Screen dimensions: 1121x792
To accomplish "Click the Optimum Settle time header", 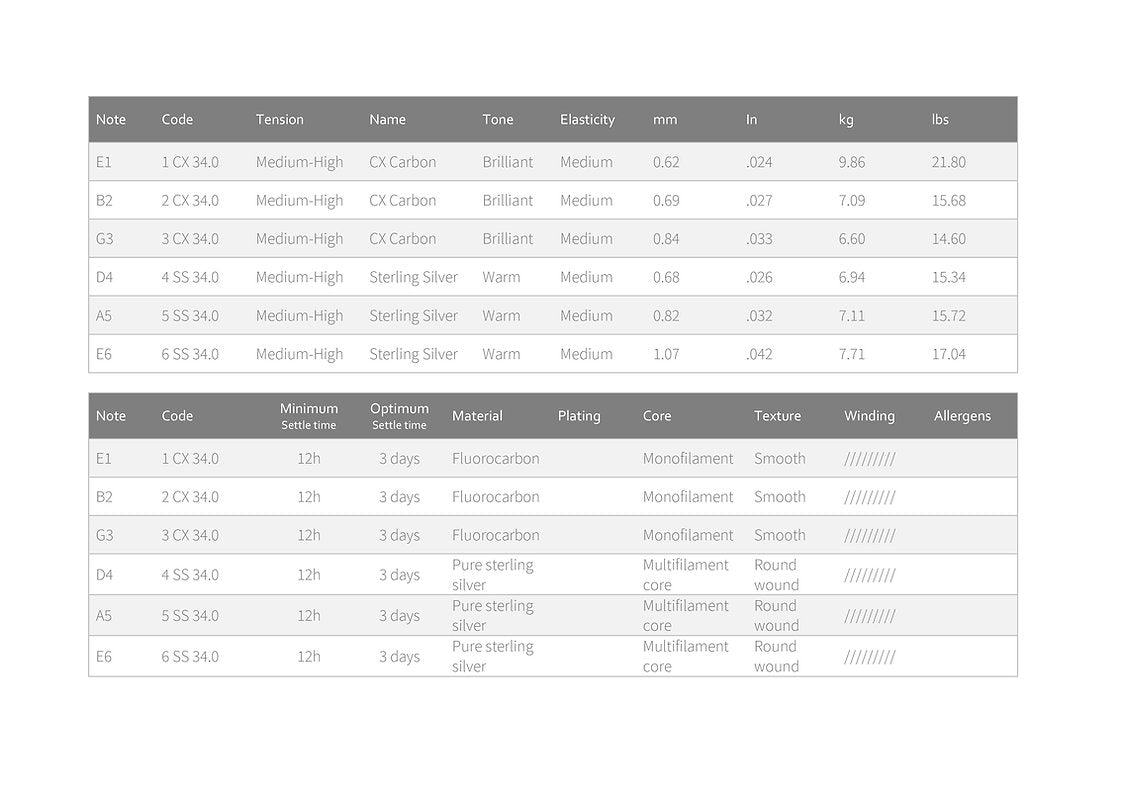I will tap(399, 416).
